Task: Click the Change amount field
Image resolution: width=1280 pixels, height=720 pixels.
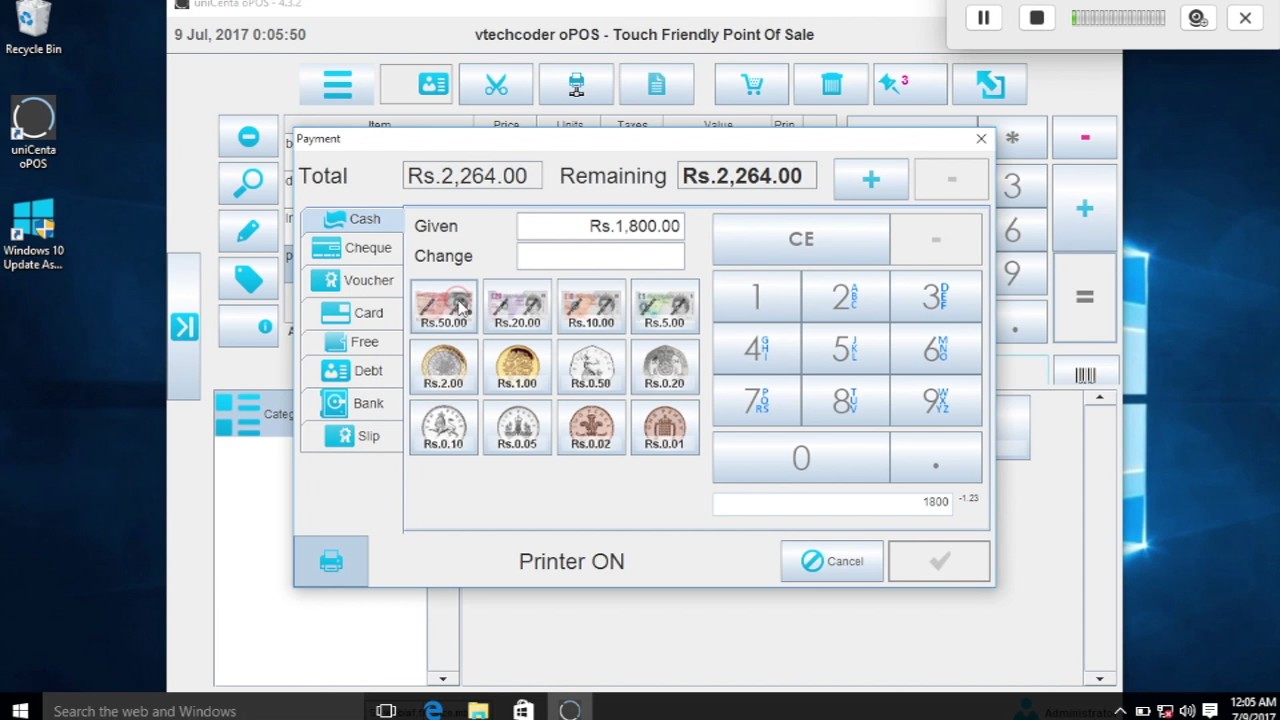Action: [601, 256]
